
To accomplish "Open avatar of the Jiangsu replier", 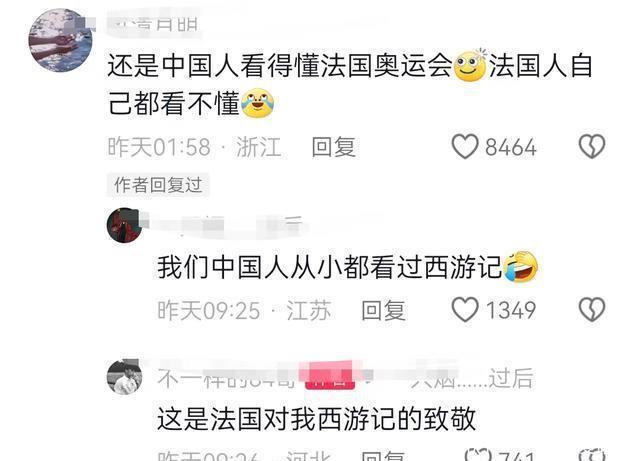I will (124, 225).
